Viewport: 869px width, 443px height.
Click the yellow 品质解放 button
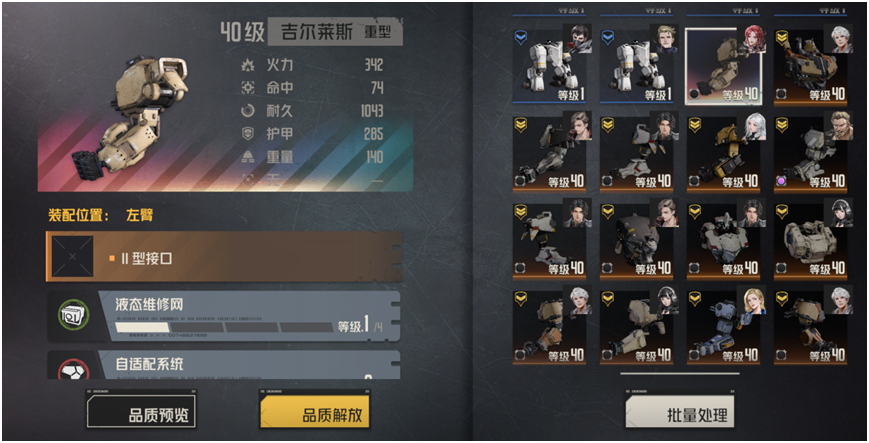pyautogui.click(x=315, y=409)
